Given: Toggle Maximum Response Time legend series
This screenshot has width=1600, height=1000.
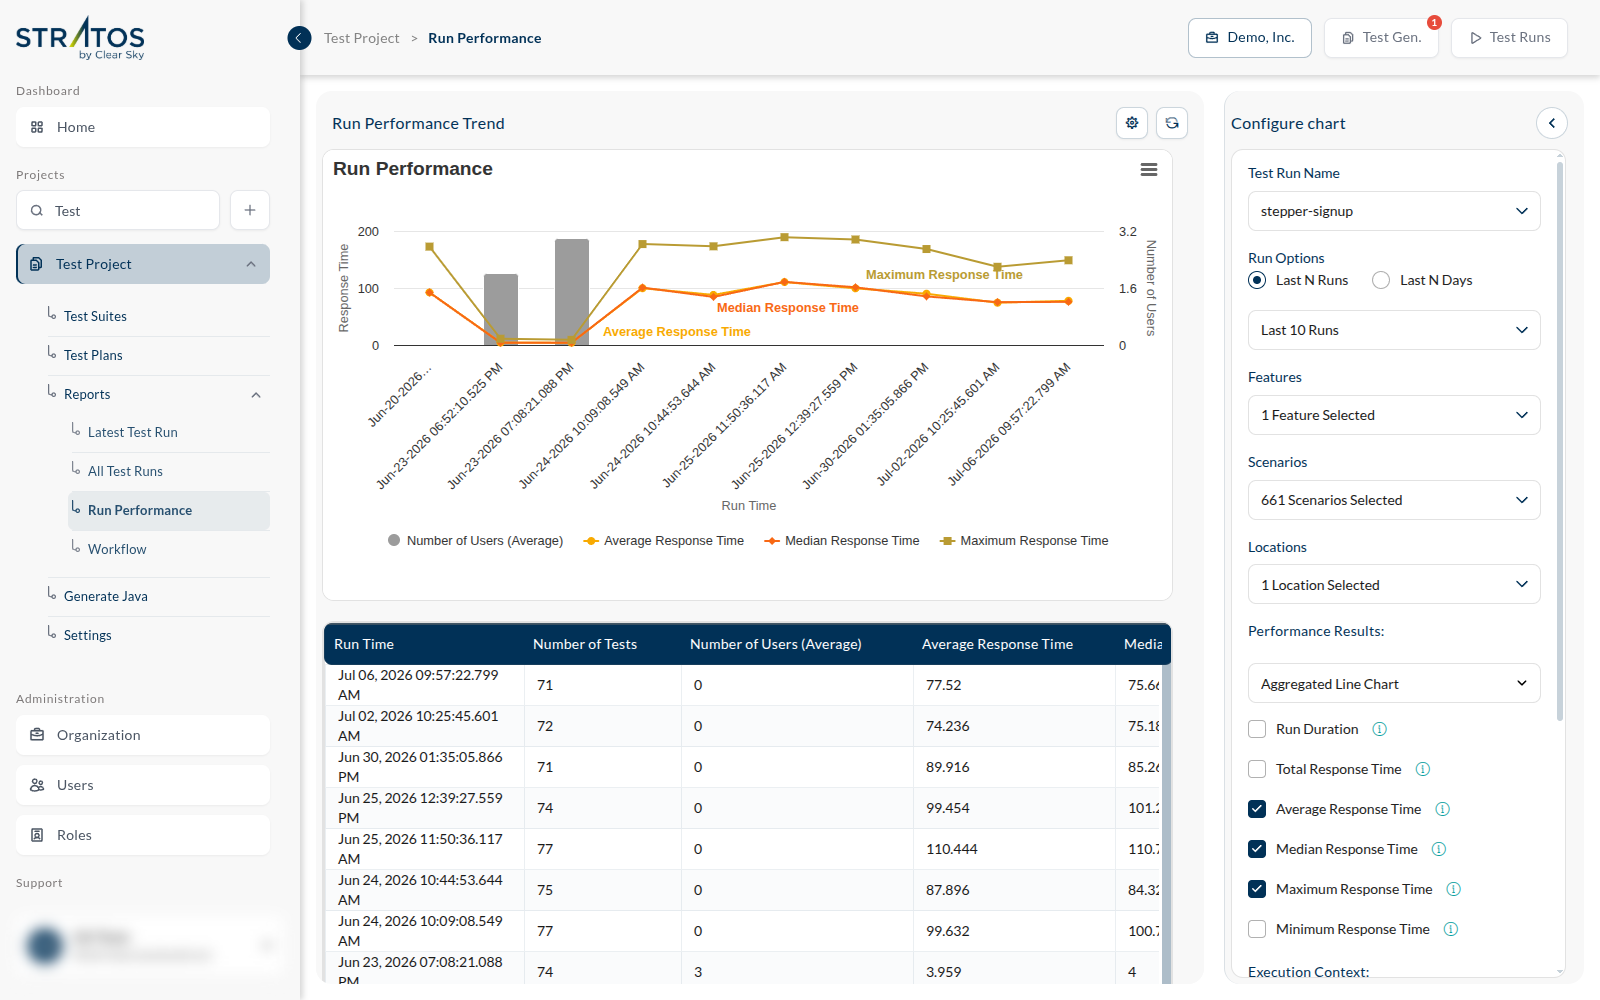Looking at the screenshot, I should (1024, 540).
